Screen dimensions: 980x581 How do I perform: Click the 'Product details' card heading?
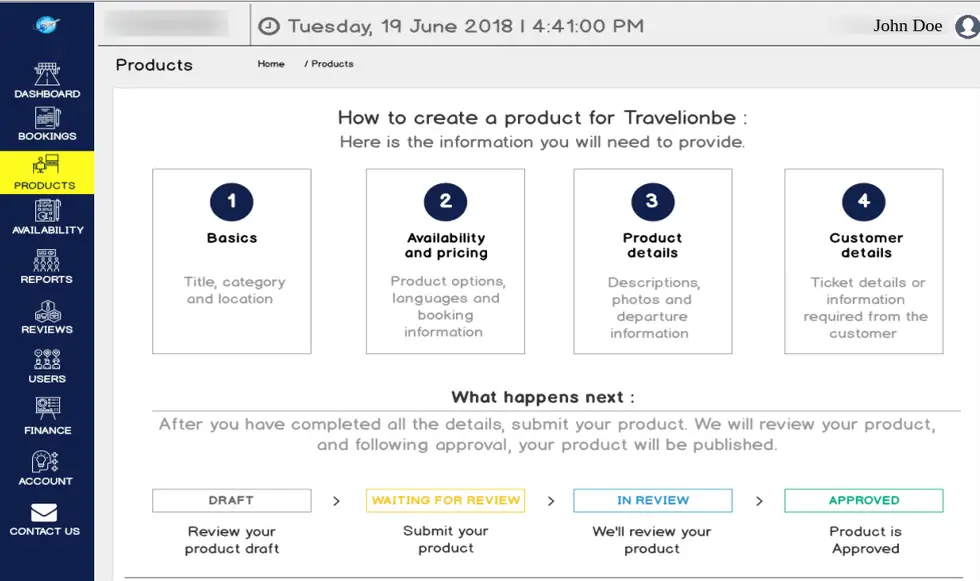[x=652, y=246]
